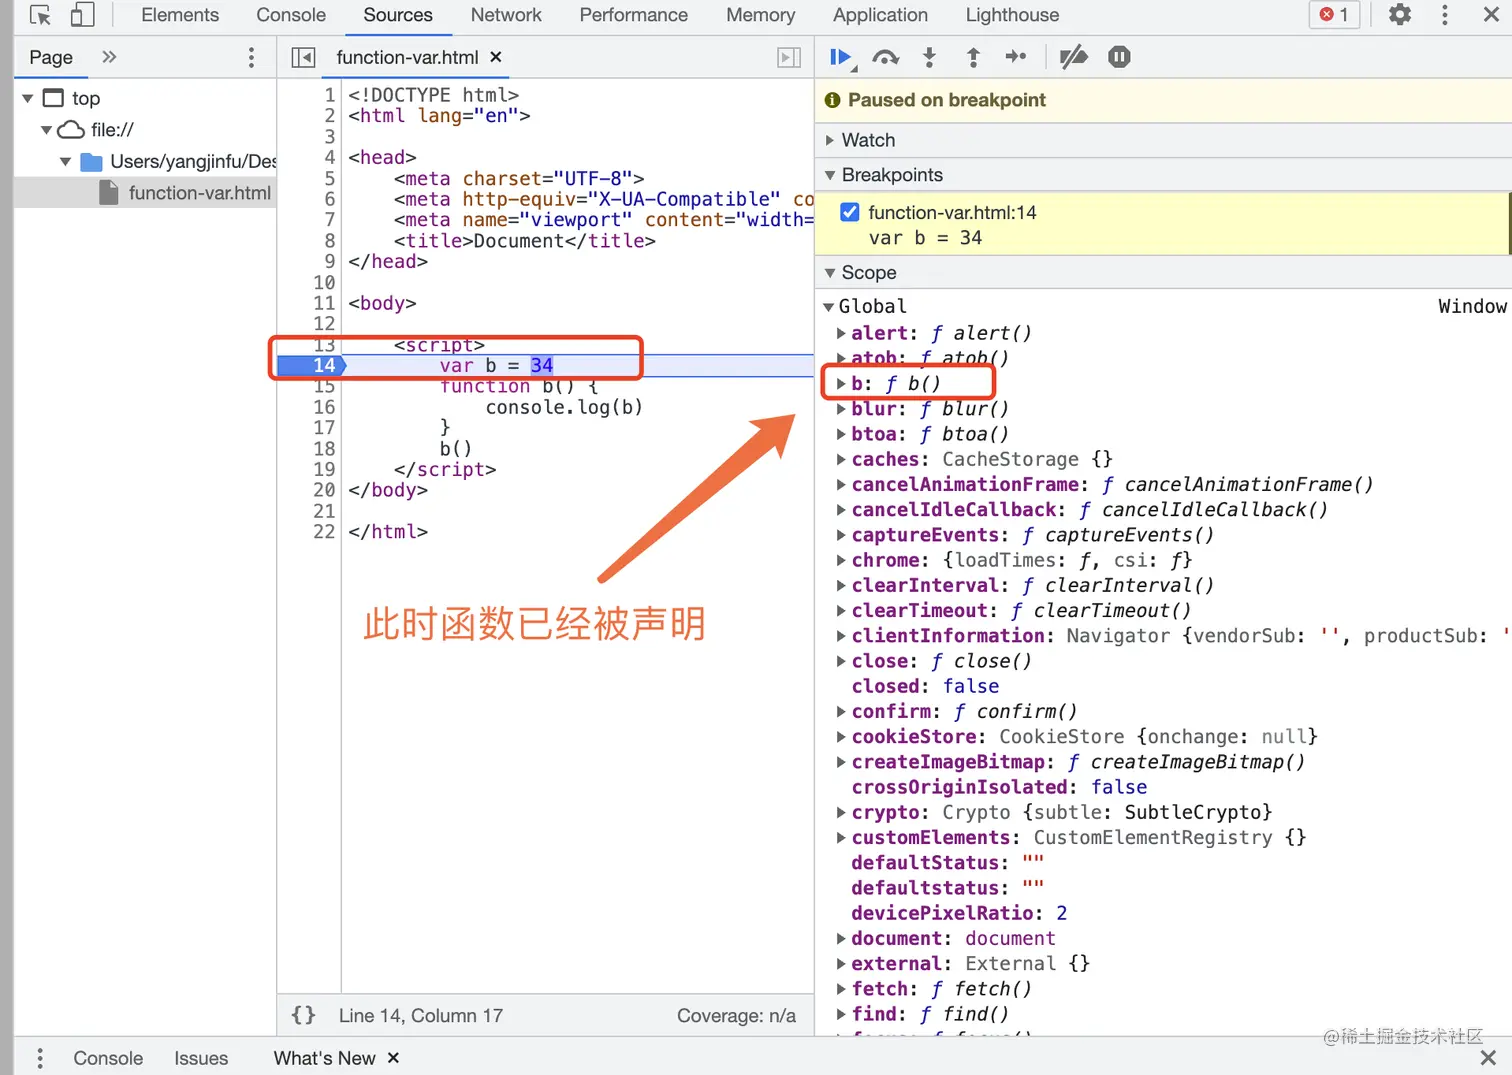
Task: Switch to the Elements panel
Action: pyautogui.click(x=180, y=15)
